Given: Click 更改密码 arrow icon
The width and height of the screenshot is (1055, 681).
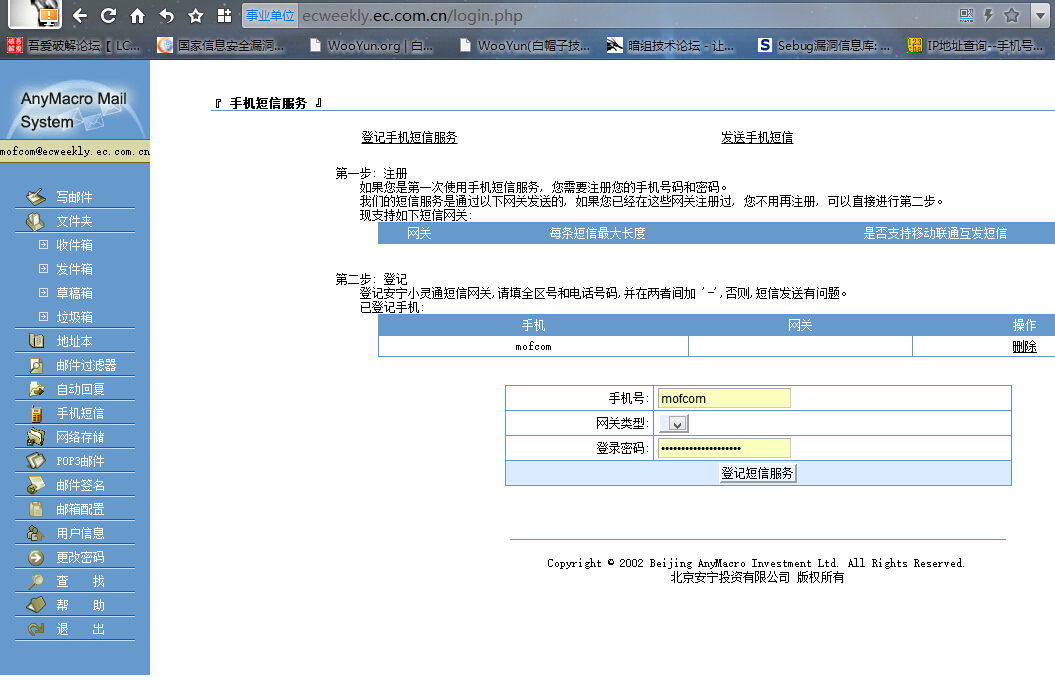Looking at the screenshot, I should pyautogui.click(x=36, y=557).
